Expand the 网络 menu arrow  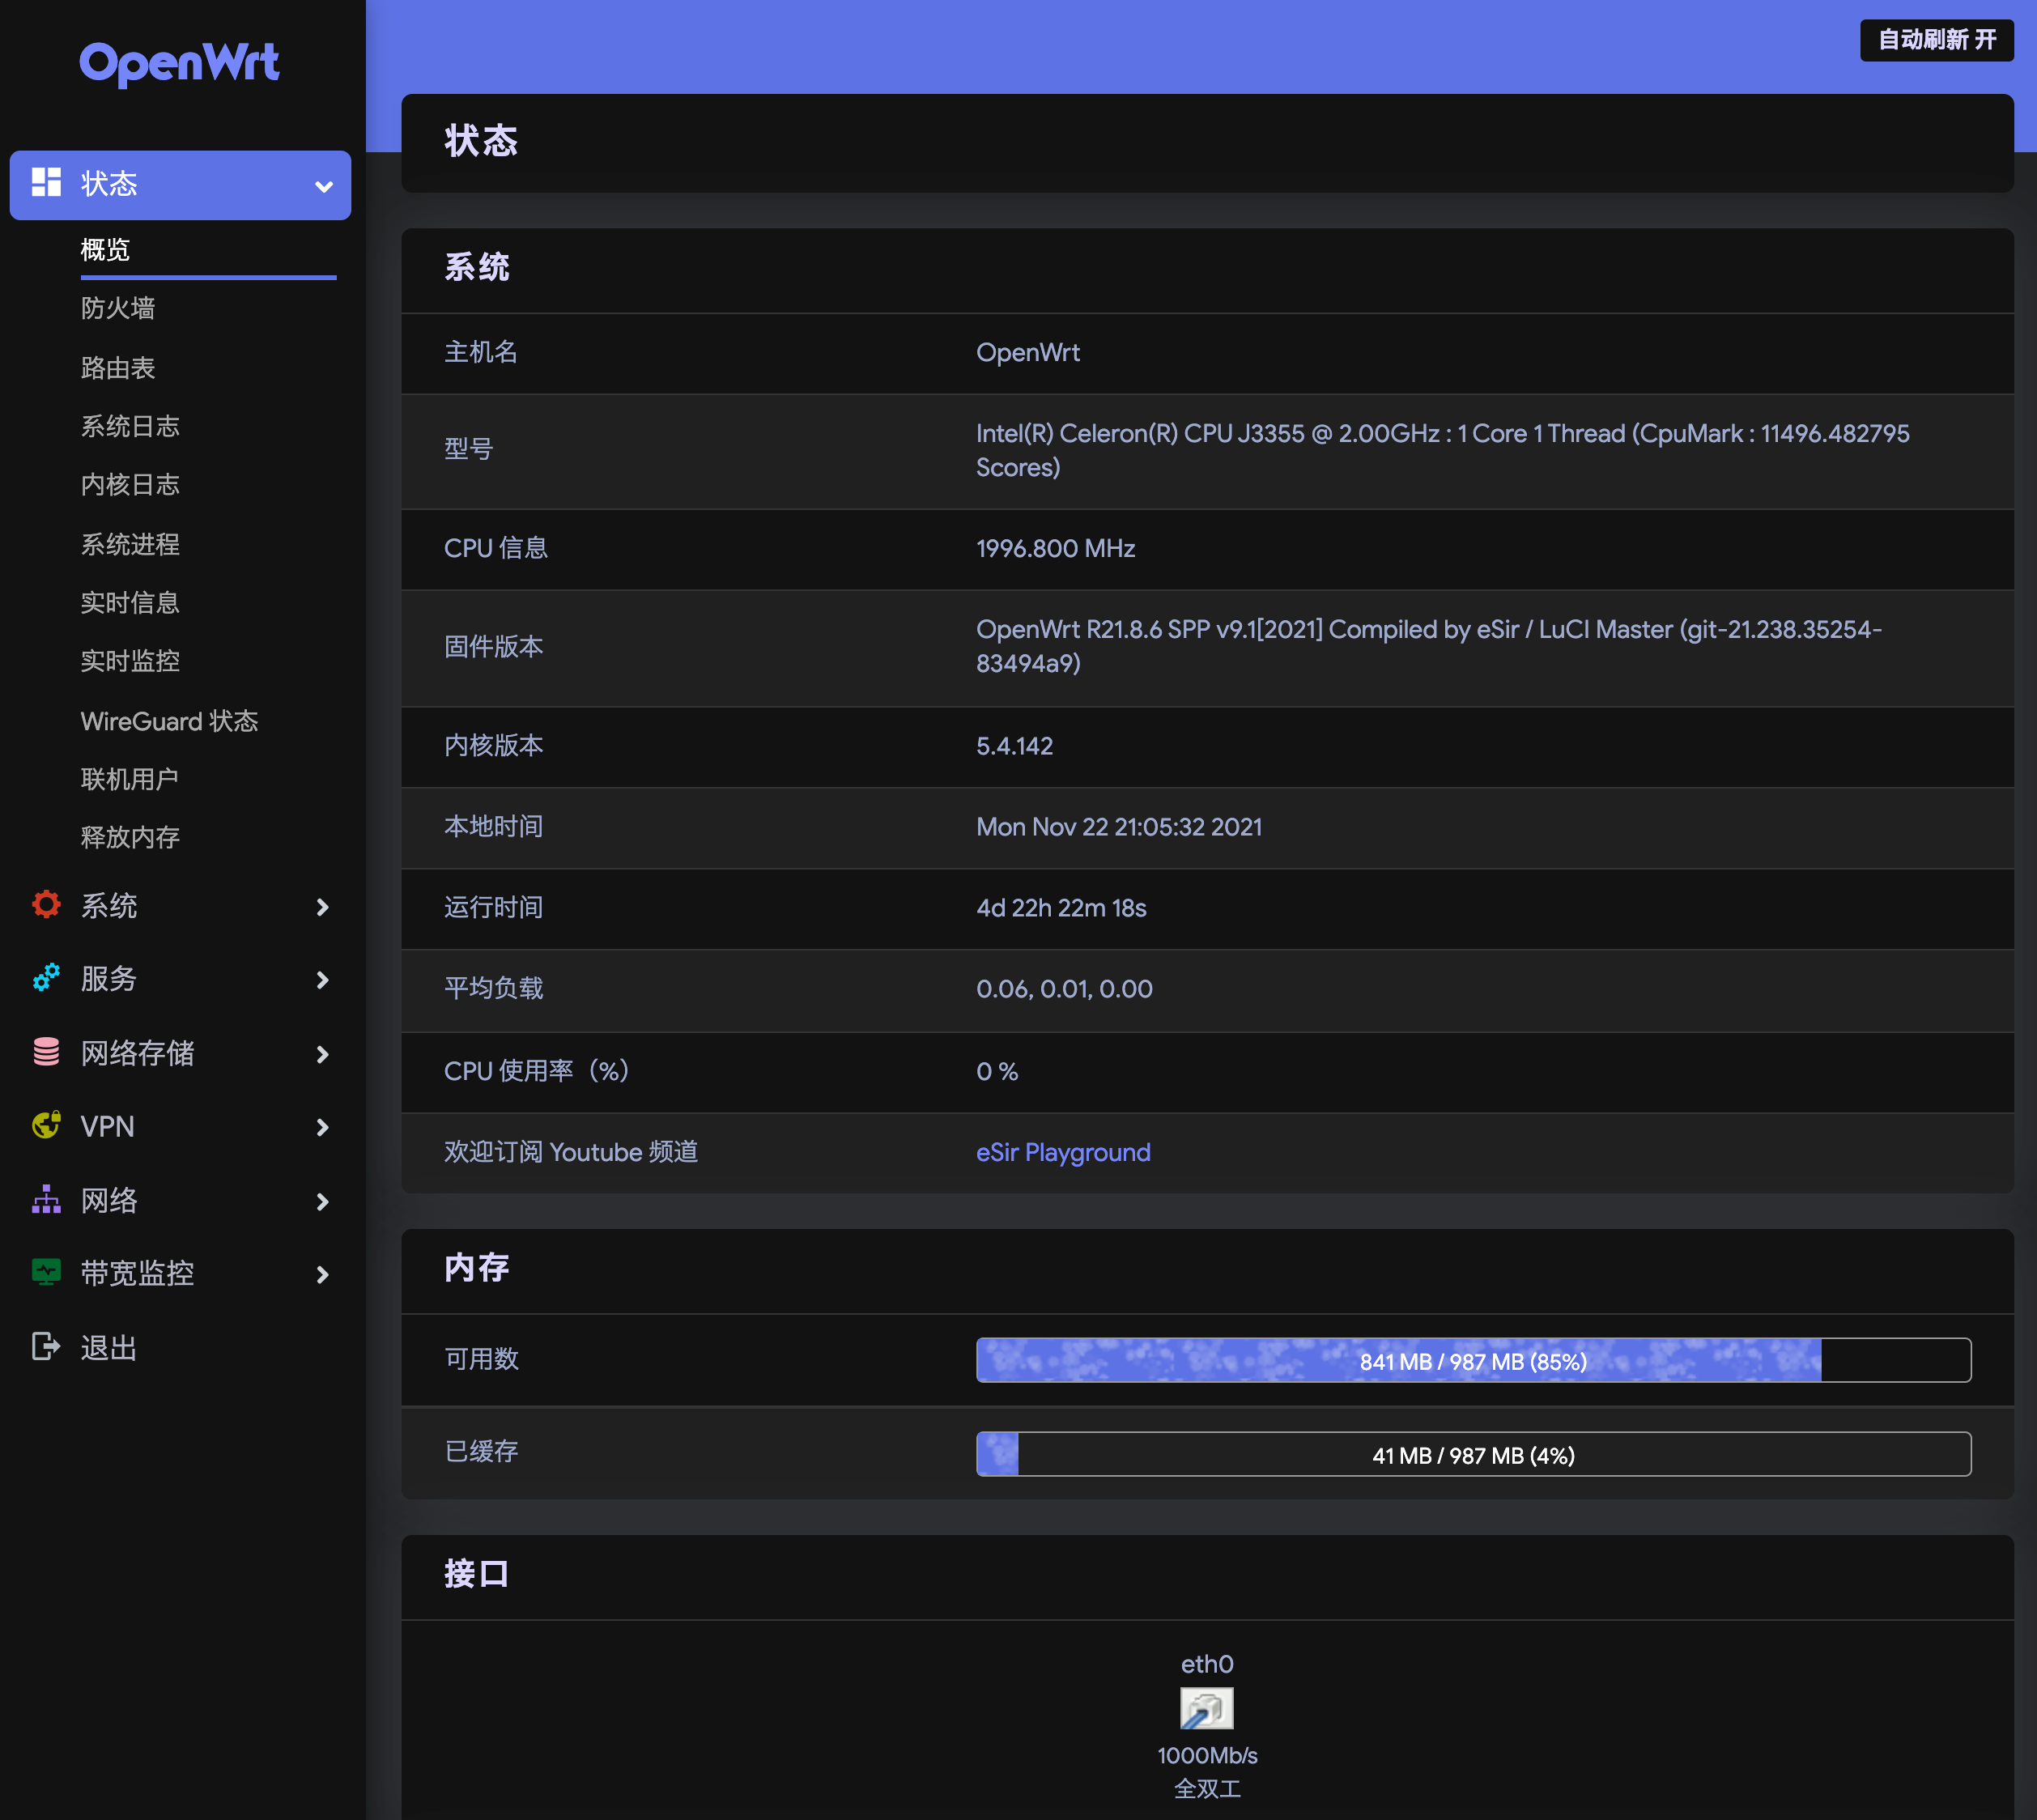322,1202
